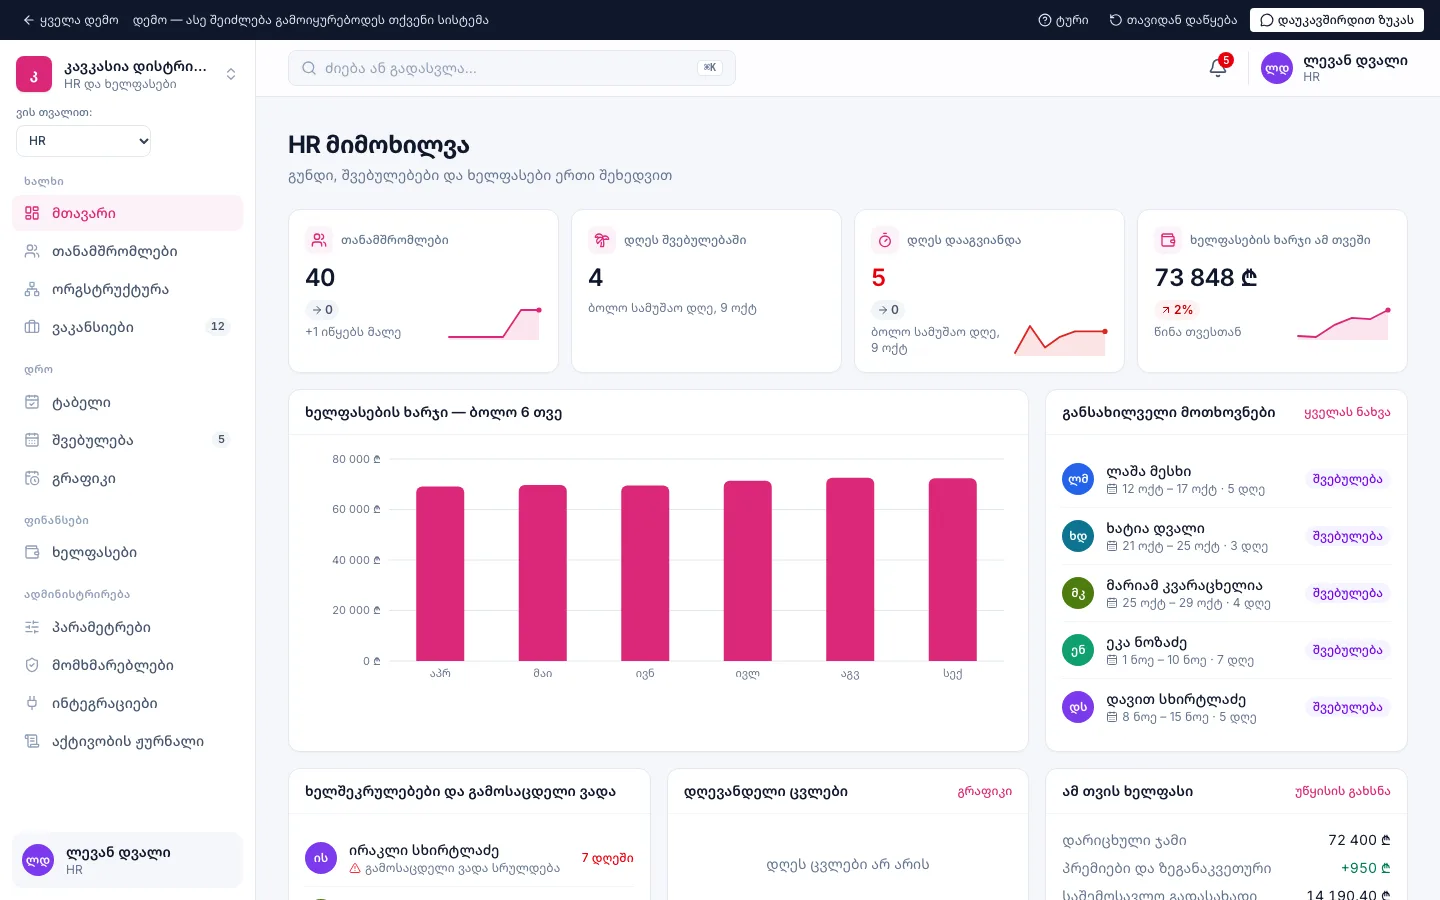Click the უწყისის გახსნა link
Screen dimensions: 1440x900
coord(1342,791)
